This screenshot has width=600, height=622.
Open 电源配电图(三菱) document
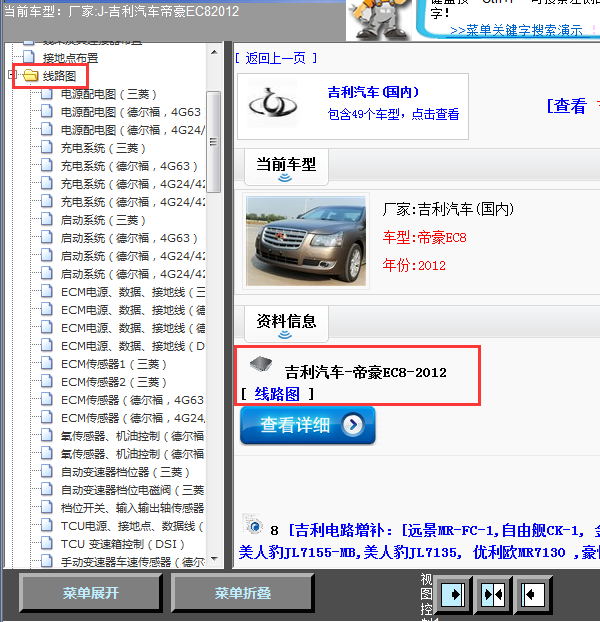click(x=108, y=94)
